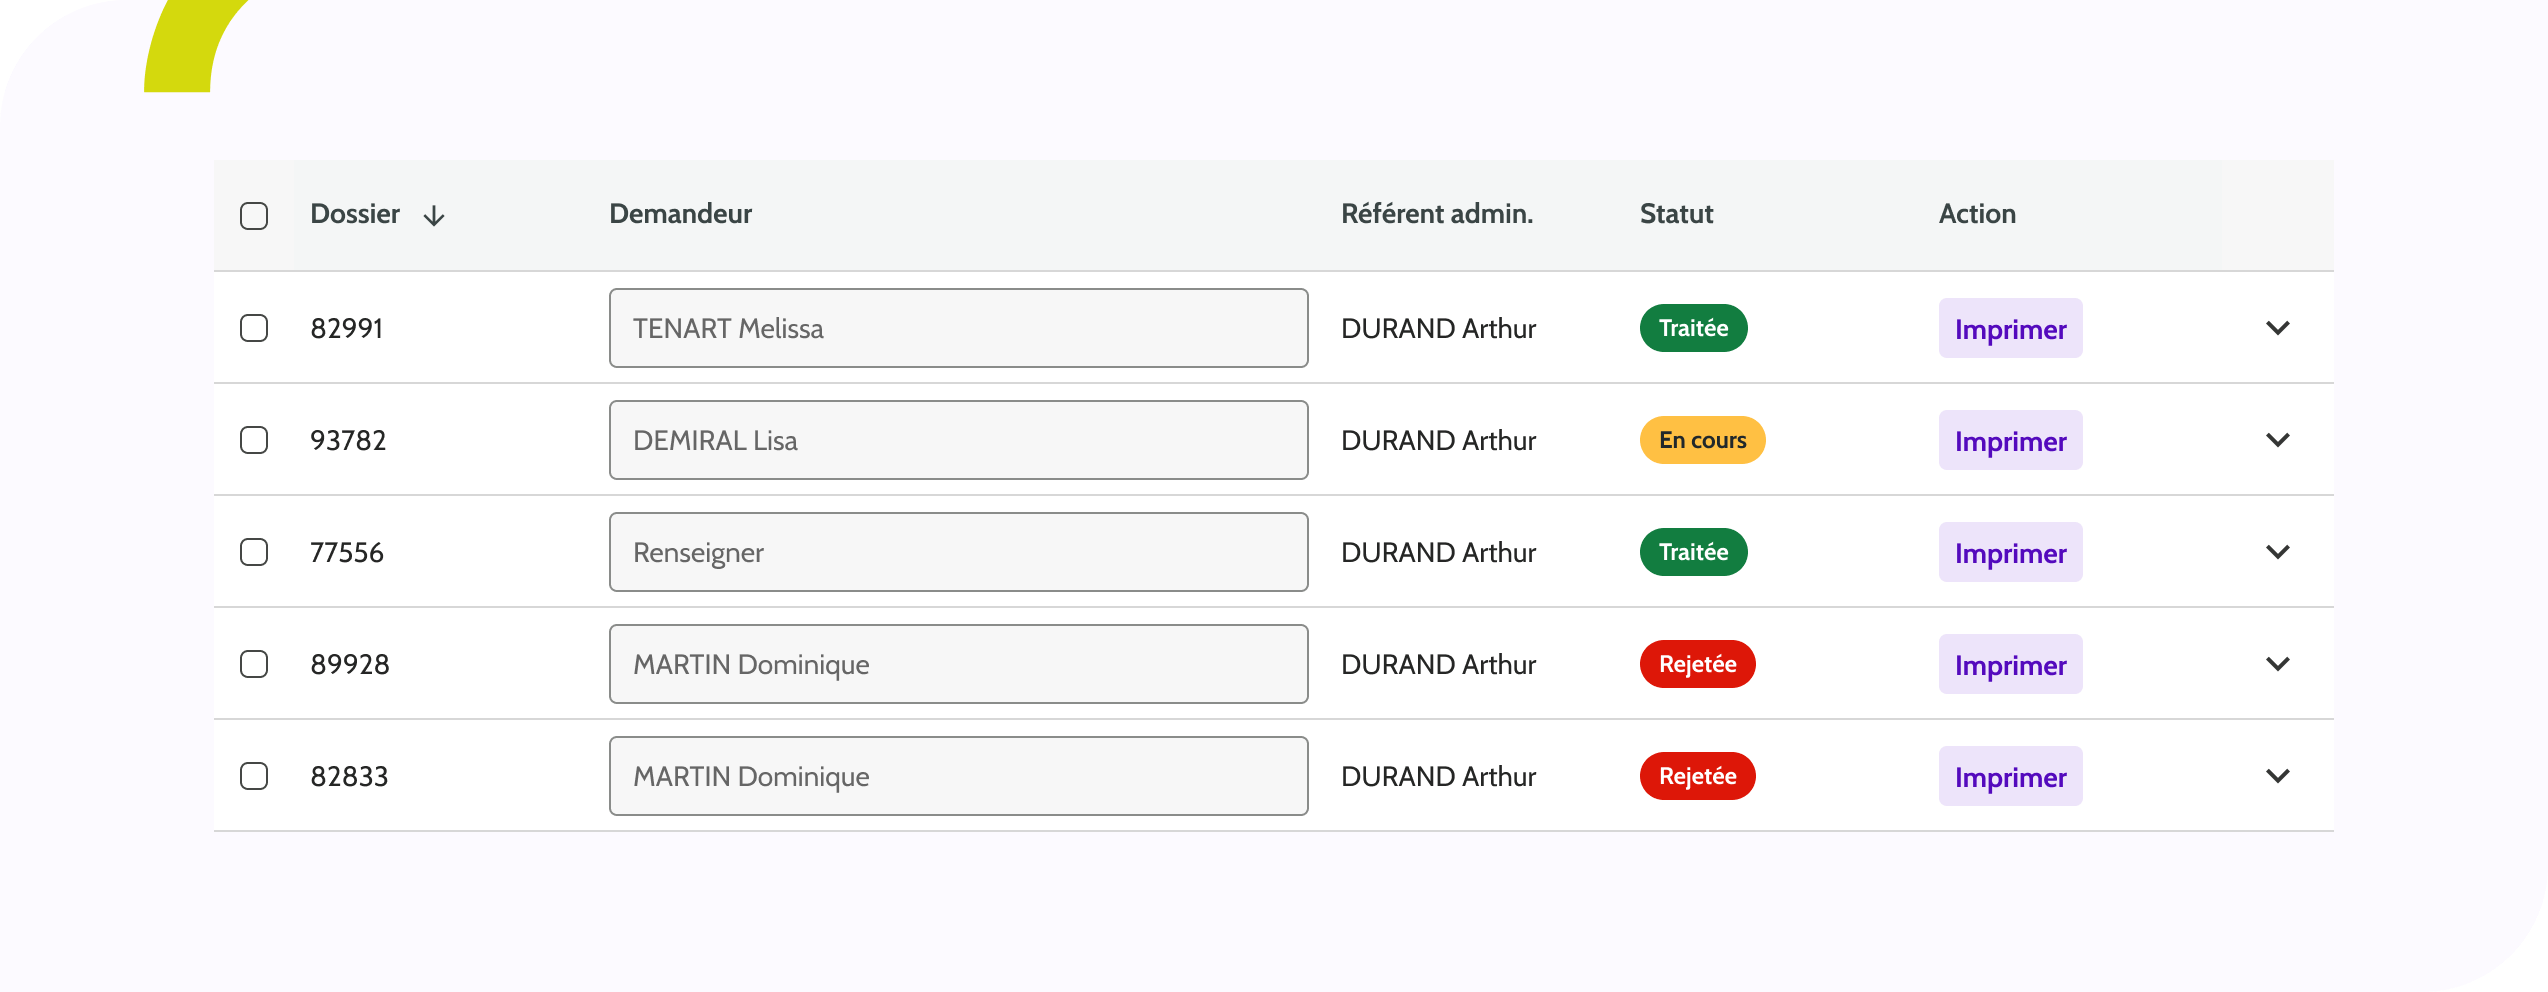Tick the checkbox for dossier 77556

pyautogui.click(x=254, y=552)
